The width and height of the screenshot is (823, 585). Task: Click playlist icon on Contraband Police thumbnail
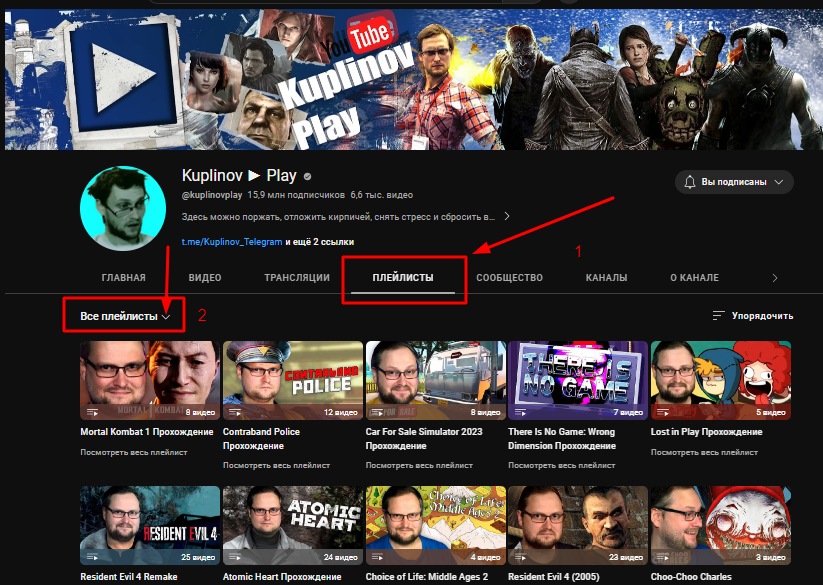click(x=235, y=412)
